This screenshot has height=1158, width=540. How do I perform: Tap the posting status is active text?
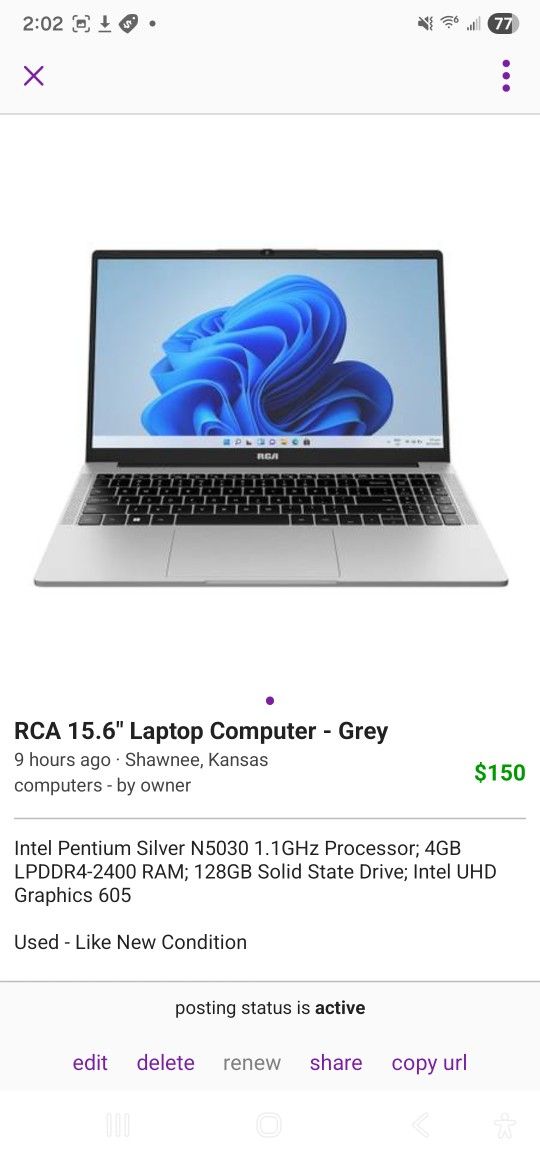(270, 1008)
